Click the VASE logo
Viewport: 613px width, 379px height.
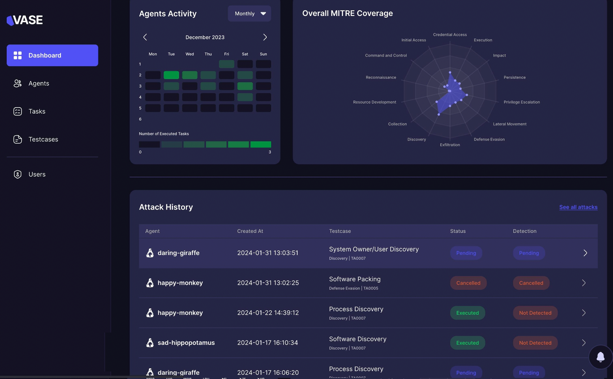[25, 20]
